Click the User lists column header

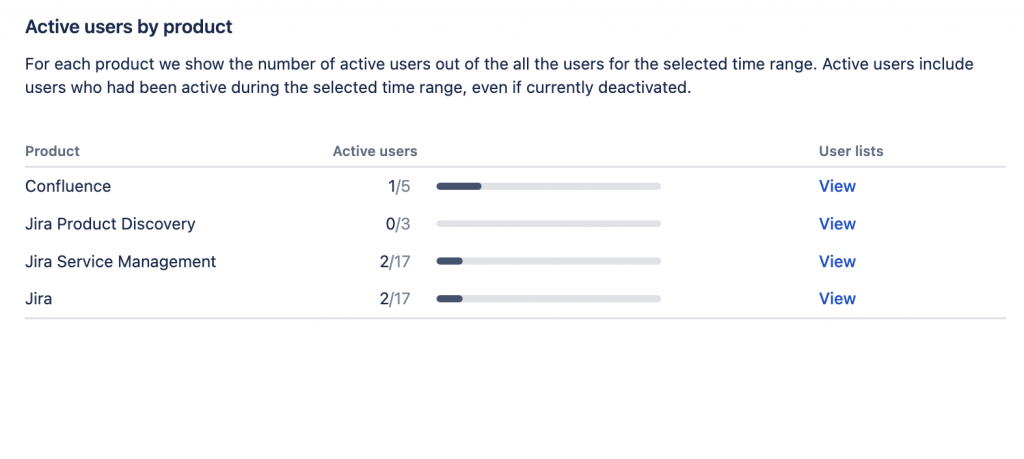click(x=851, y=151)
